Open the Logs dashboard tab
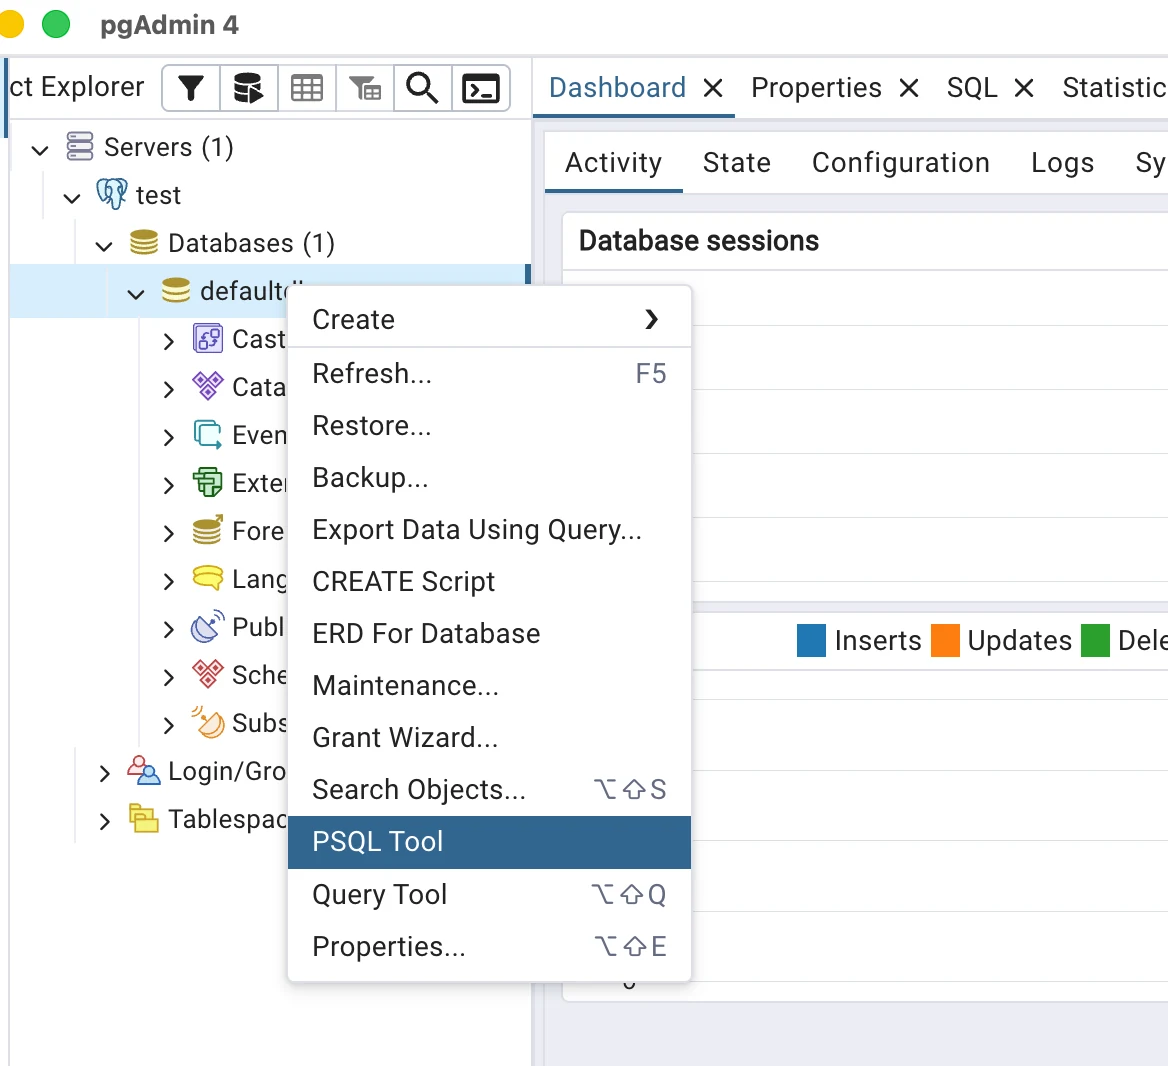Screen dimensions: 1168x1066 [x=1062, y=162]
